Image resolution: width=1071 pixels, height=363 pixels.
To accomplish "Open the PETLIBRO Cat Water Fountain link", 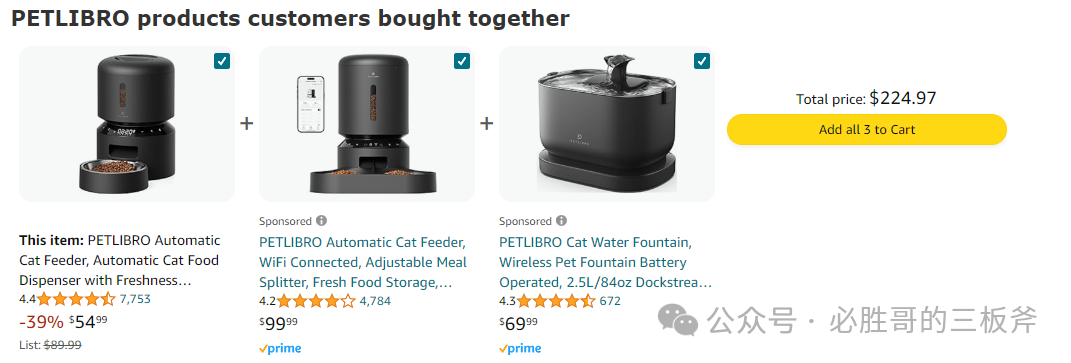I will [x=605, y=263].
